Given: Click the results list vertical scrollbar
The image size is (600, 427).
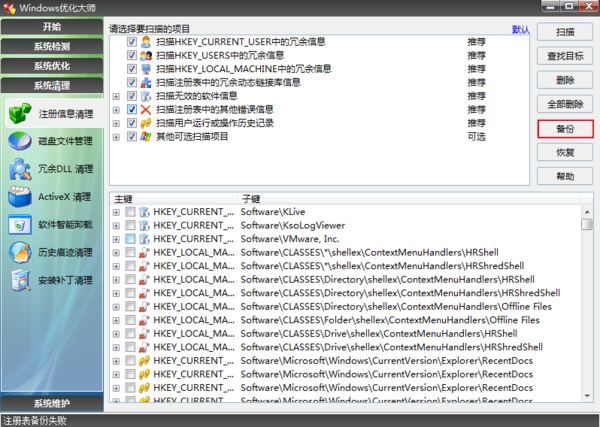Looking at the screenshot, I should [586, 300].
